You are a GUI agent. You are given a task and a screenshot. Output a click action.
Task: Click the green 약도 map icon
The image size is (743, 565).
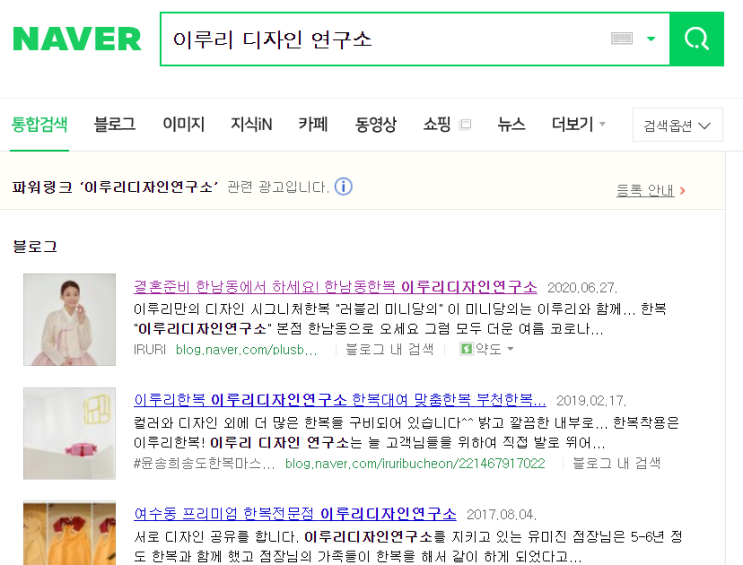[466, 349]
